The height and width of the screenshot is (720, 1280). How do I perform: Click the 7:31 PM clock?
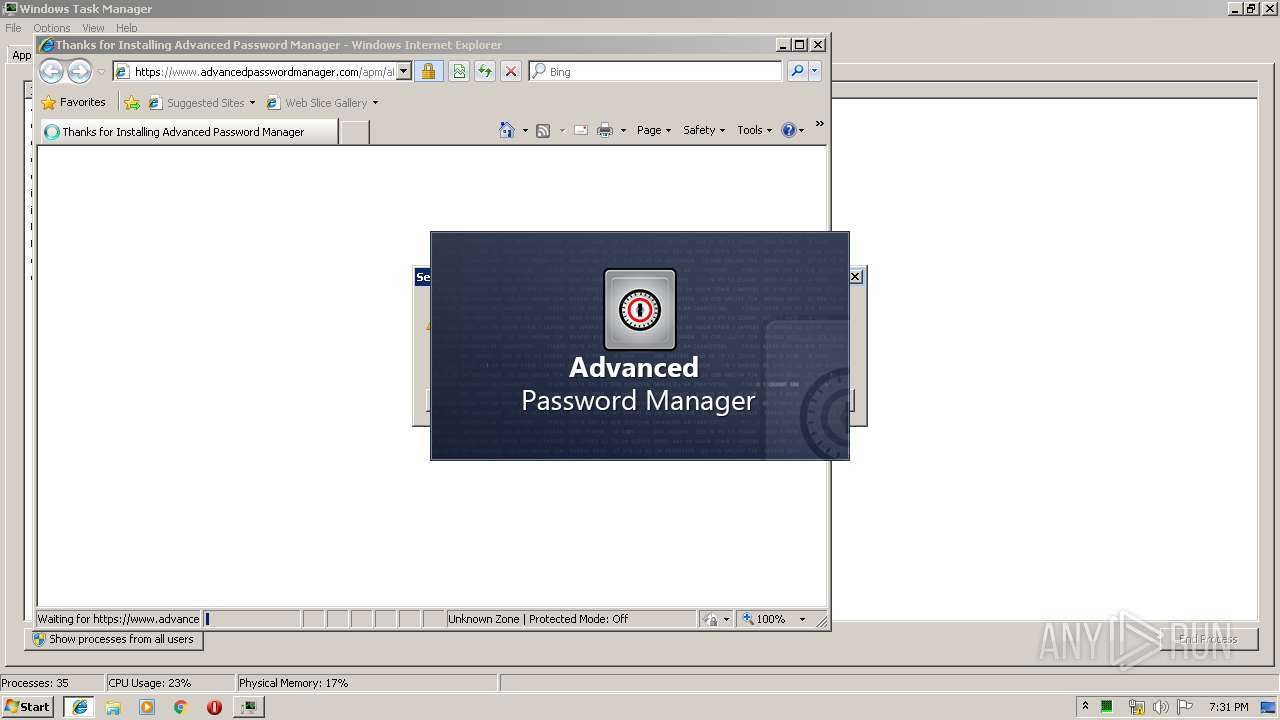(x=1228, y=707)
